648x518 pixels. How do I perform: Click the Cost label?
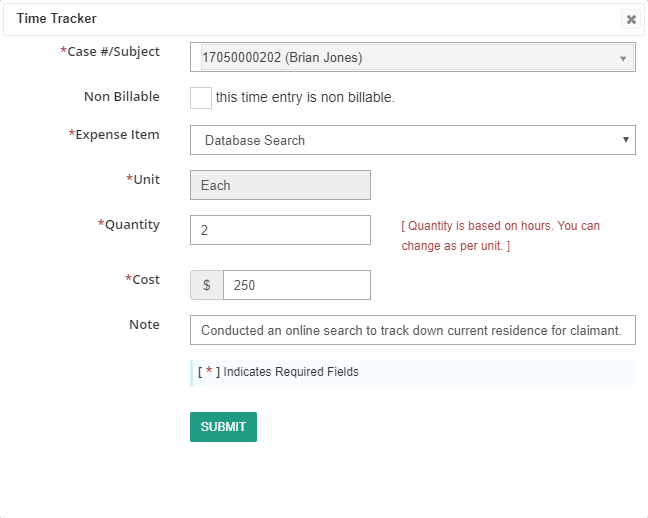142,279
